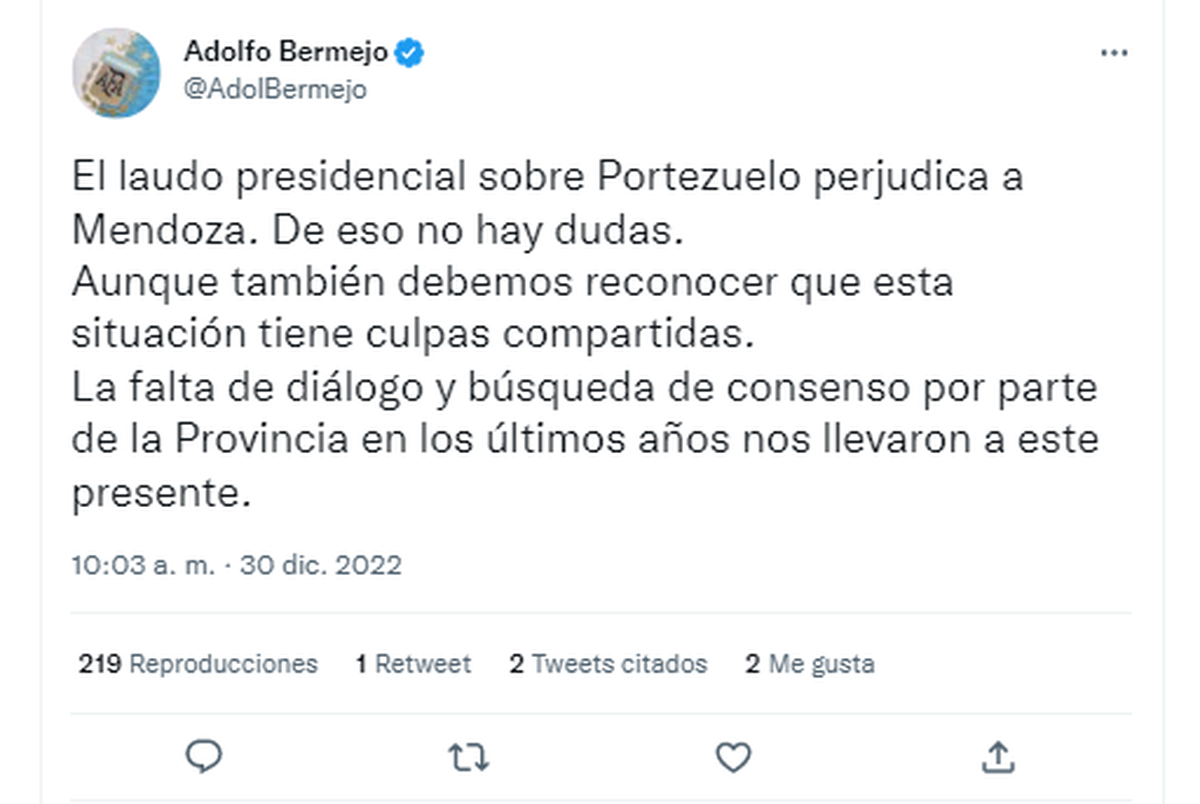Click the line "Aunque también debemos reconocer"

512,283
